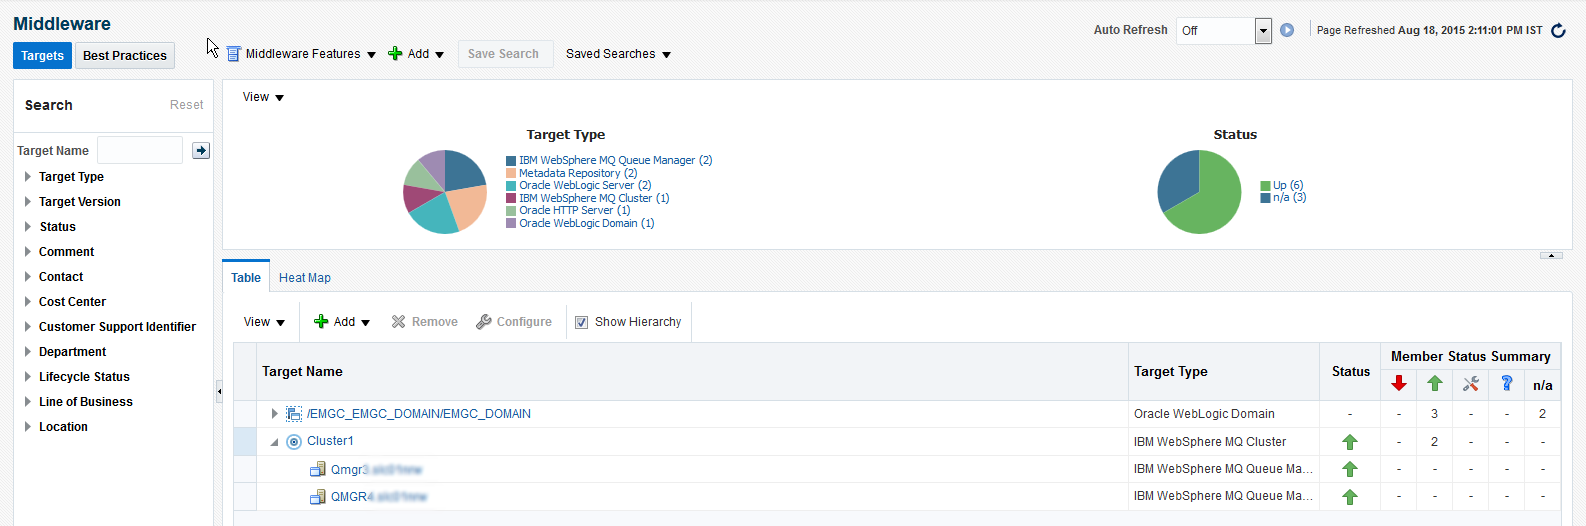1586x526 pixels.
Task: Expand the Target Type search filter
Action: [28, 177]
